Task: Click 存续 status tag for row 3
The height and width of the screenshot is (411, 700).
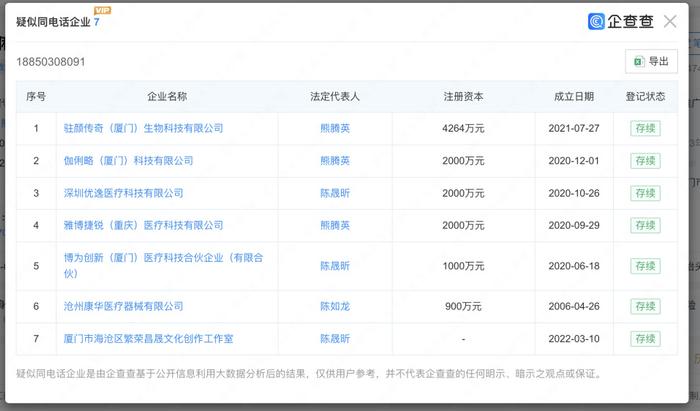Action: click(646, 193)
